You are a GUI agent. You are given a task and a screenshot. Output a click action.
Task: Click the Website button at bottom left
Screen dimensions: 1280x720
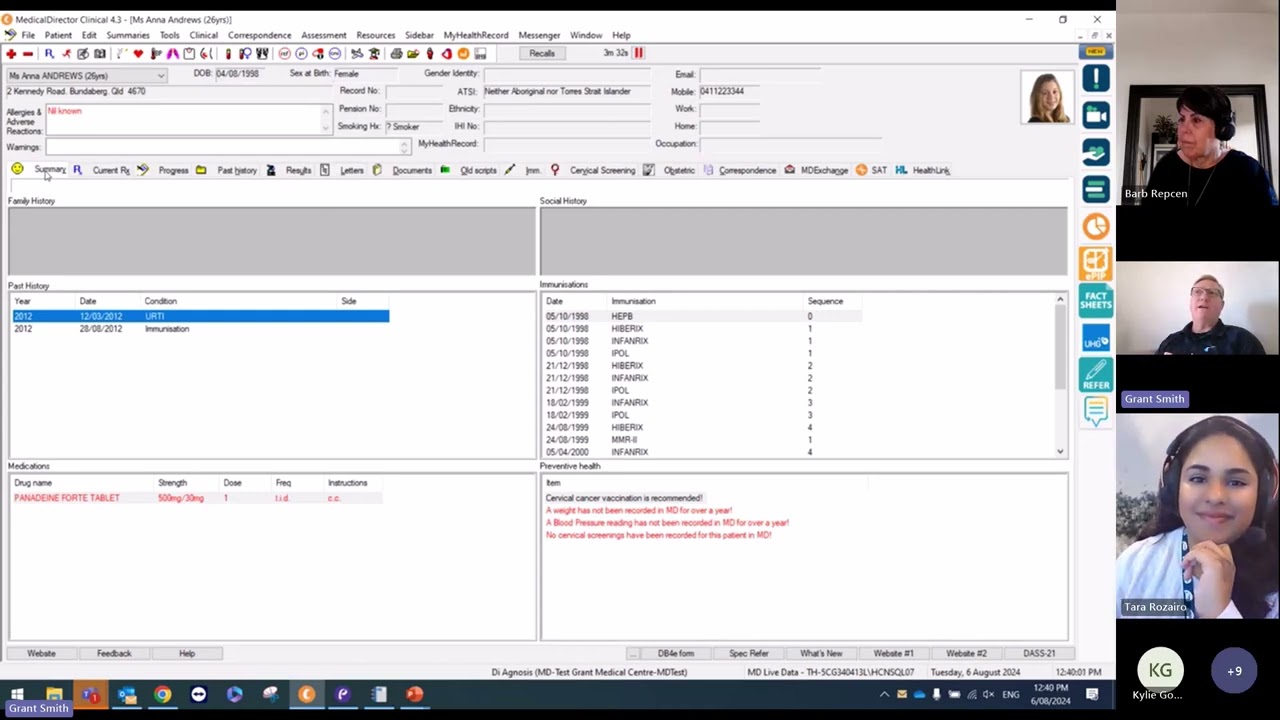(x=41, y=653)
